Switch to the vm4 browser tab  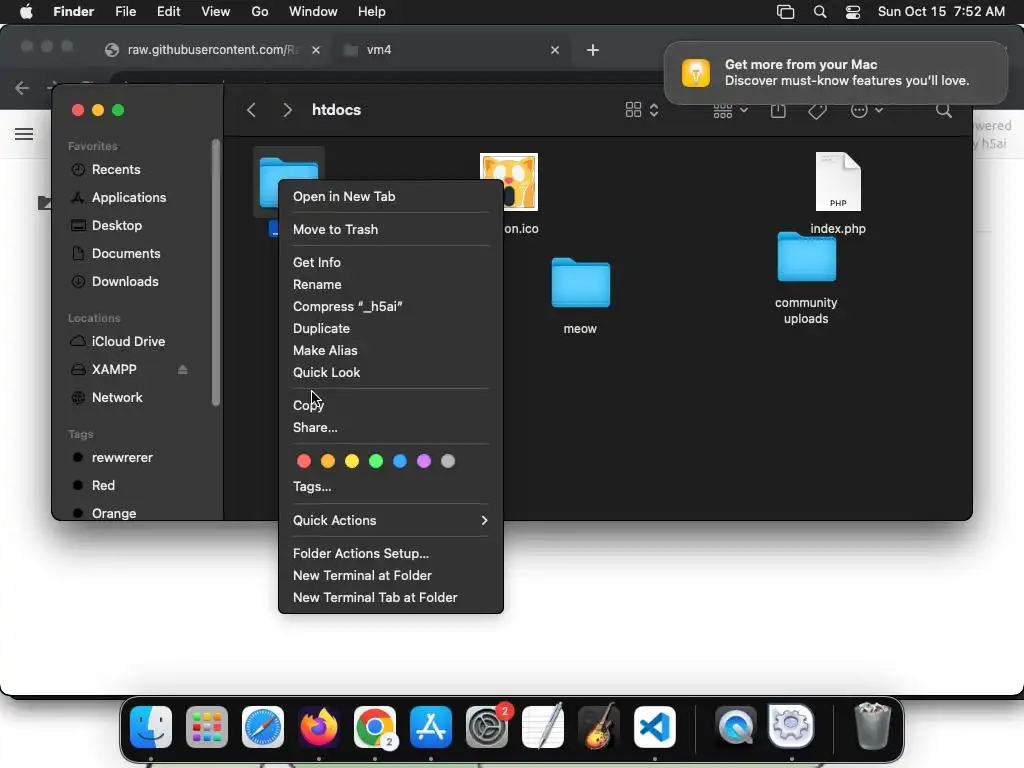[452, 50]
